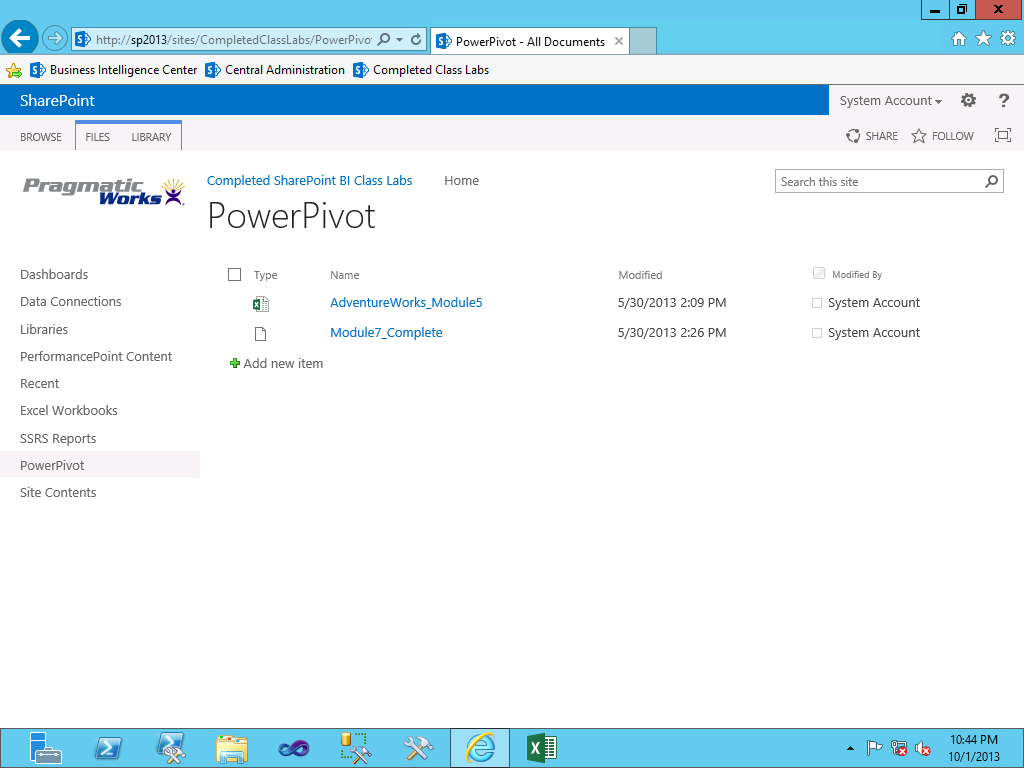Open the LIBRARY ribbon tab
The image size is (1024, 768).
coord(151,136)
